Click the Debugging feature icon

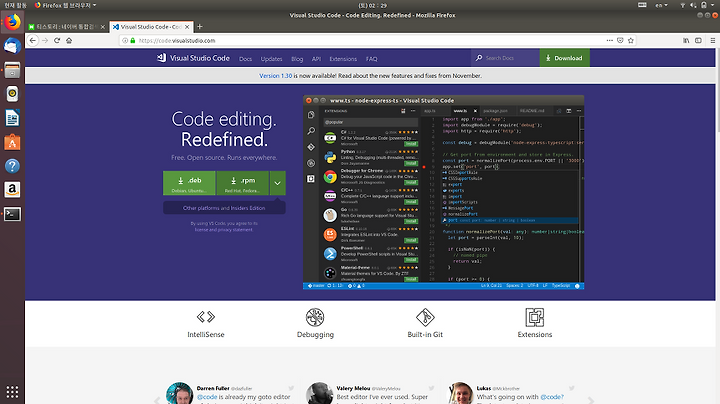[x=315, y=317]
